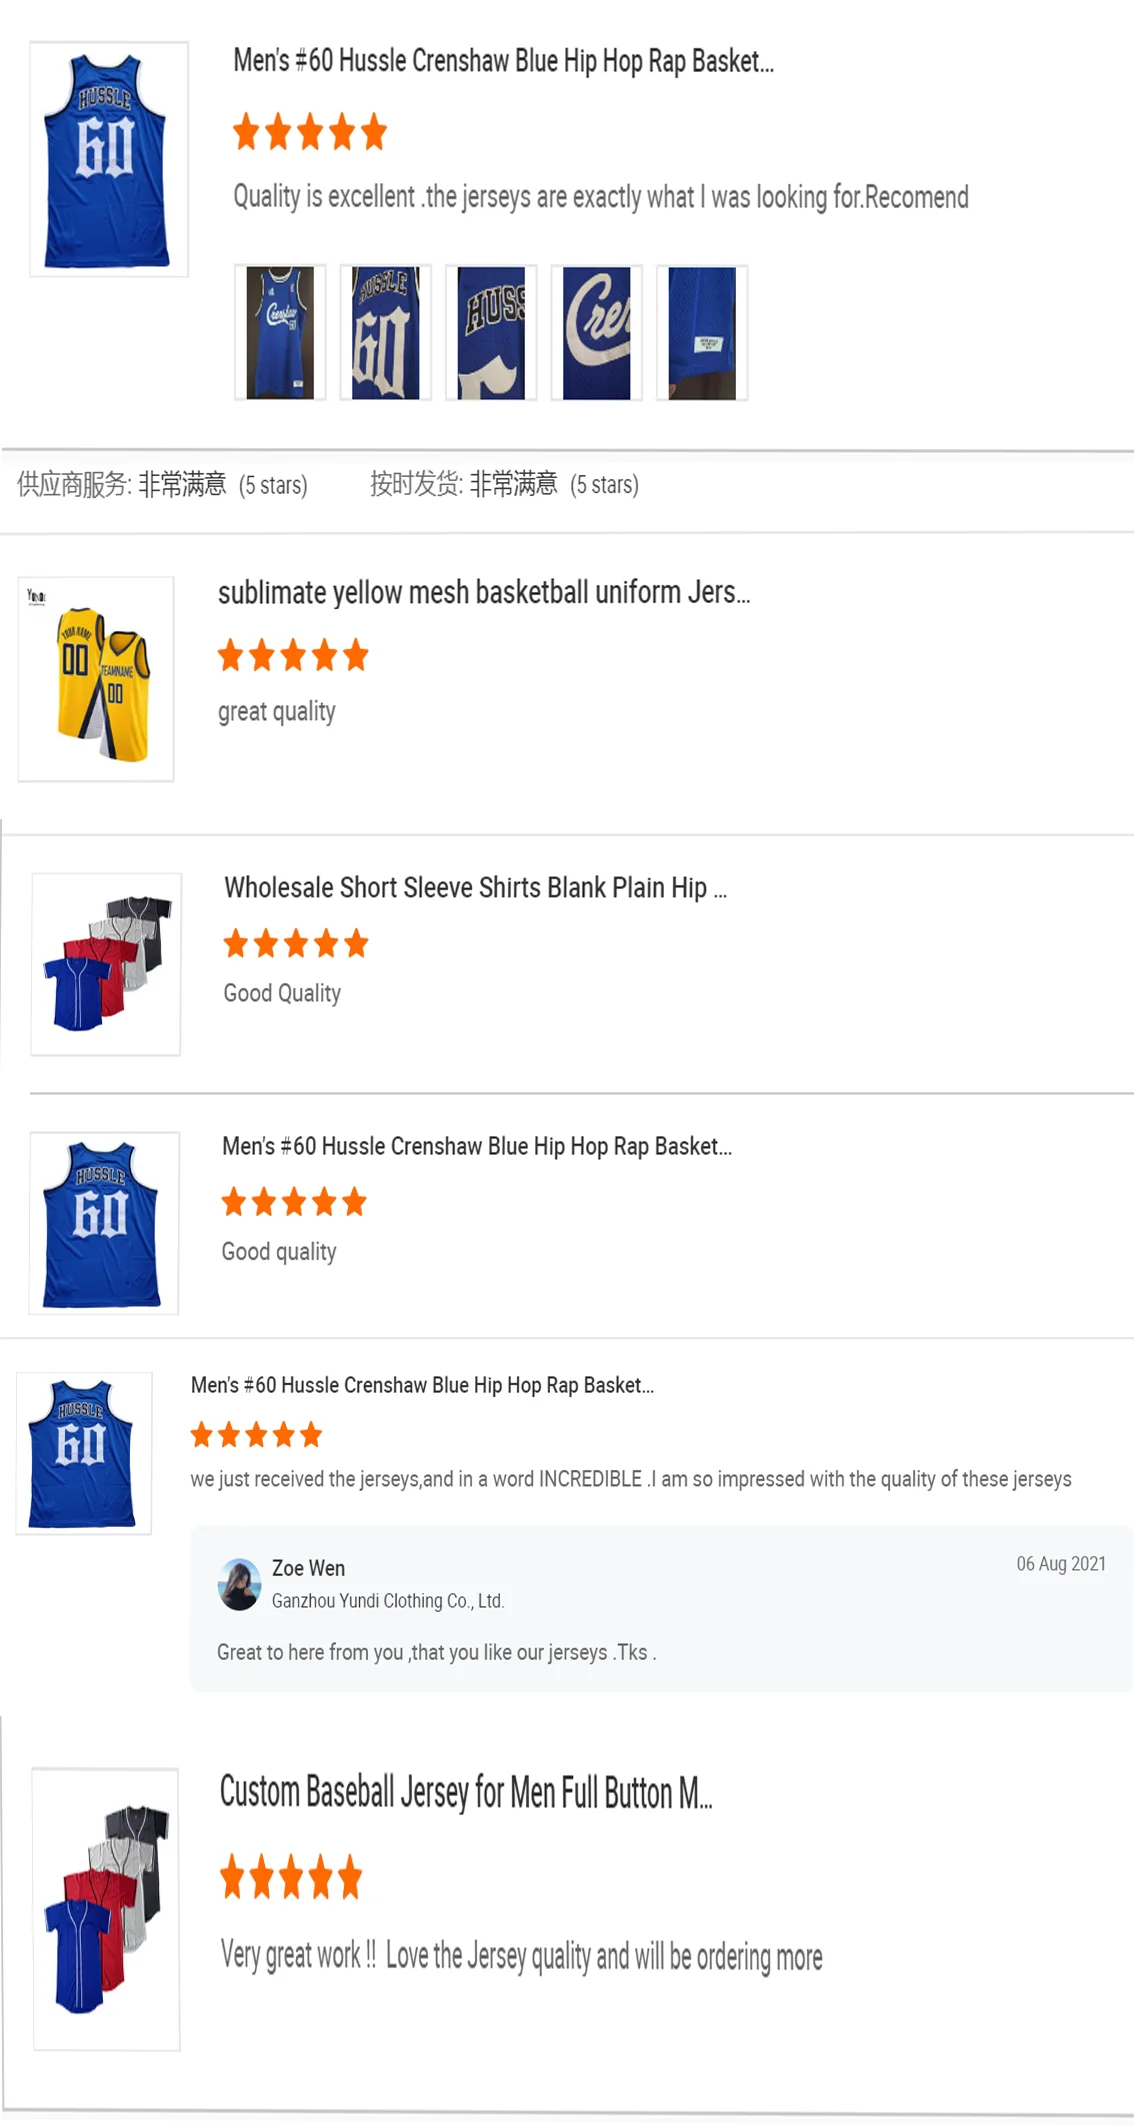Click the Zoe Wen reviewer name
The width and height of the screenshot is (1134, 2126).
[x=308, y=1568]
